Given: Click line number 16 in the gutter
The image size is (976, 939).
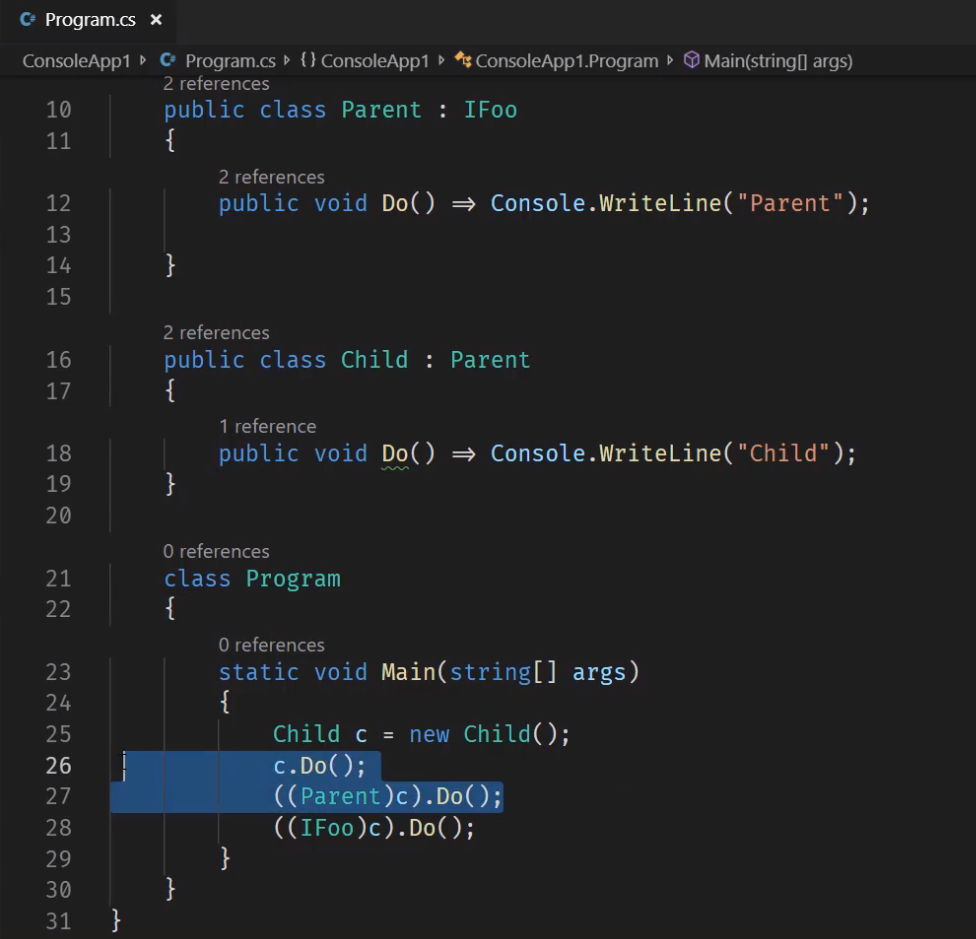Looking at the screenshot, I should (58, 360).
